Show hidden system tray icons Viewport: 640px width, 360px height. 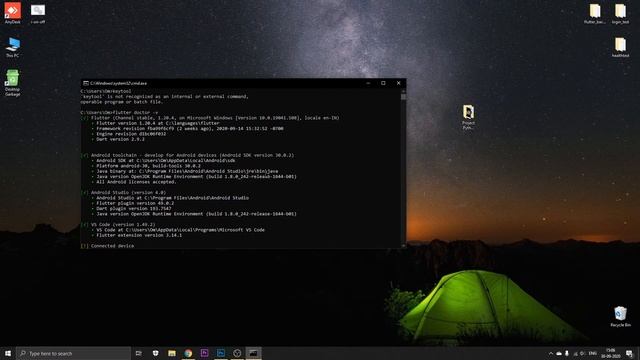pos(551,353)
